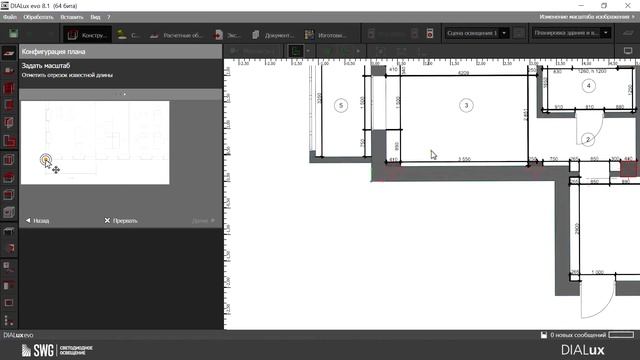640x360 pixels.
Task: Click the Задать масштаб heading
Action: tap(46, 65)
